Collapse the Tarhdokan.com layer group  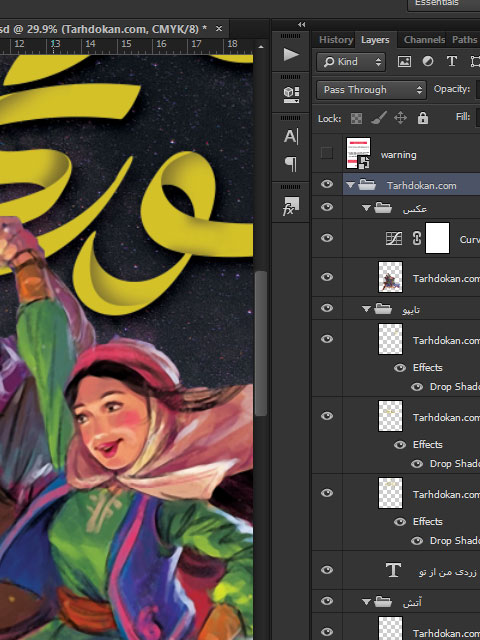coord(350,185)
